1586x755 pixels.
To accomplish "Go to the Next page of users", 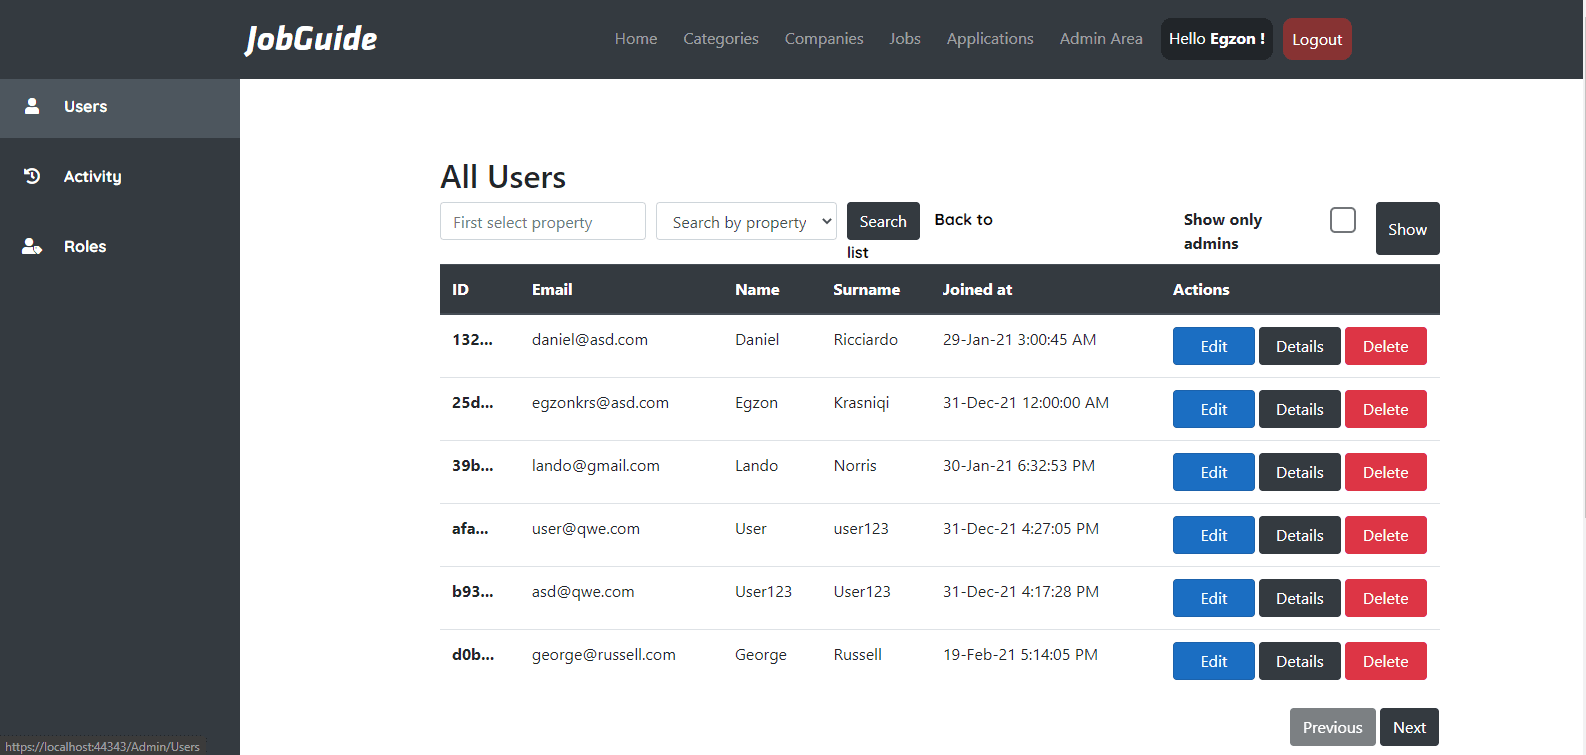I will point(1409,728).
